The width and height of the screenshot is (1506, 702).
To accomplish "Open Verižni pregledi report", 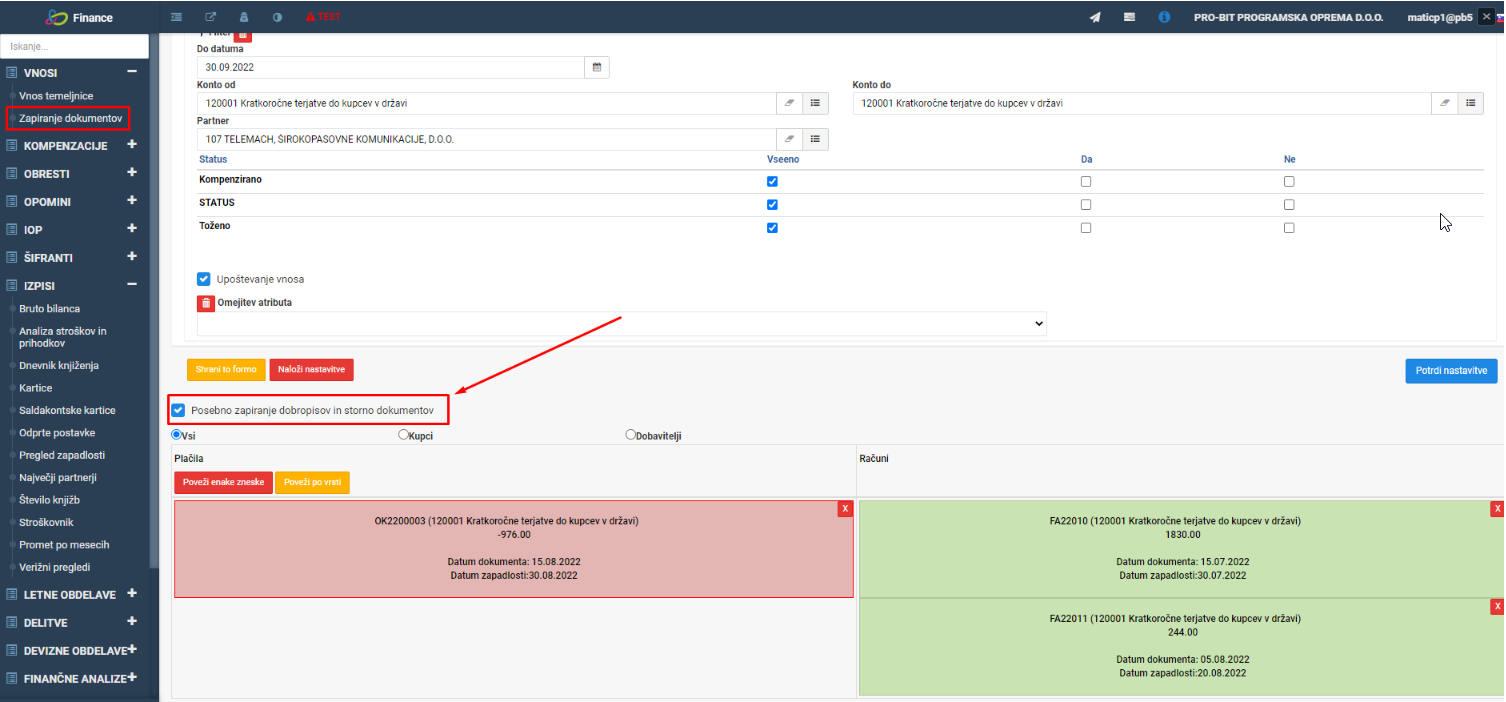I will [54, 567].
